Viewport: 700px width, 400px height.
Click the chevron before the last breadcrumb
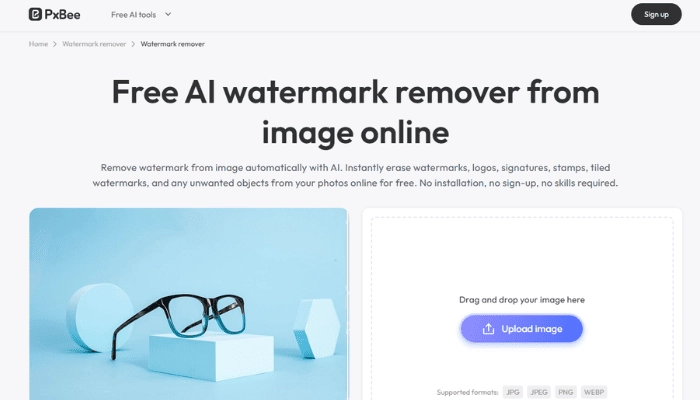[133, 44]
